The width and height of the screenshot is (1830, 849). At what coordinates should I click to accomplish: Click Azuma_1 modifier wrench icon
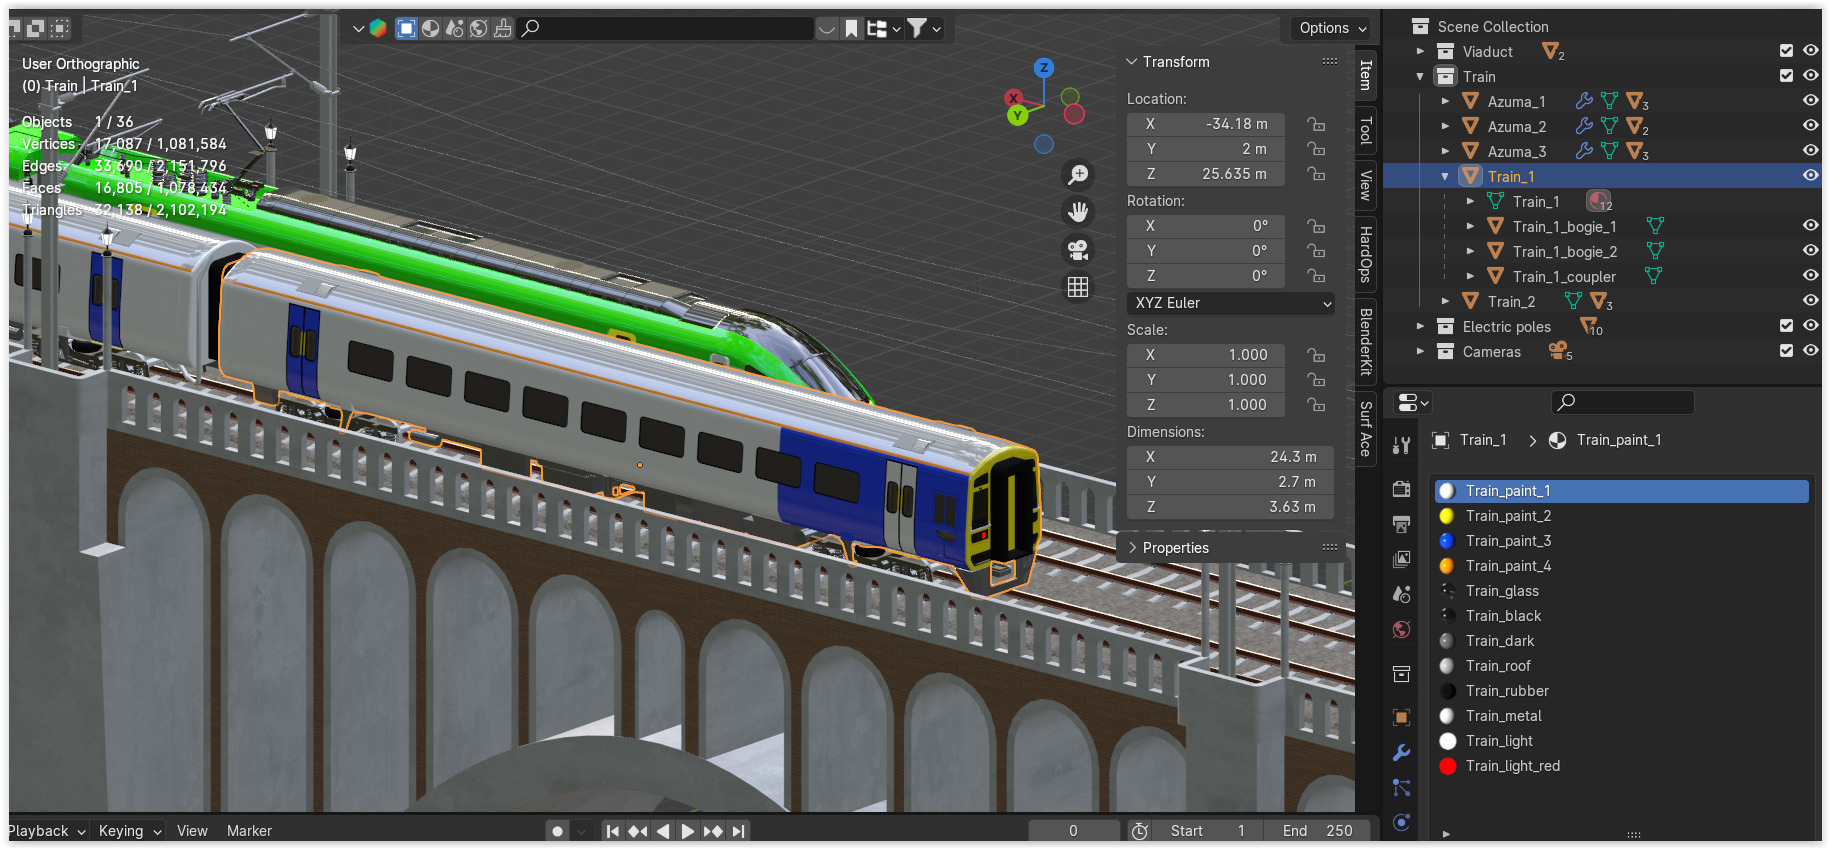point(1584,101)
